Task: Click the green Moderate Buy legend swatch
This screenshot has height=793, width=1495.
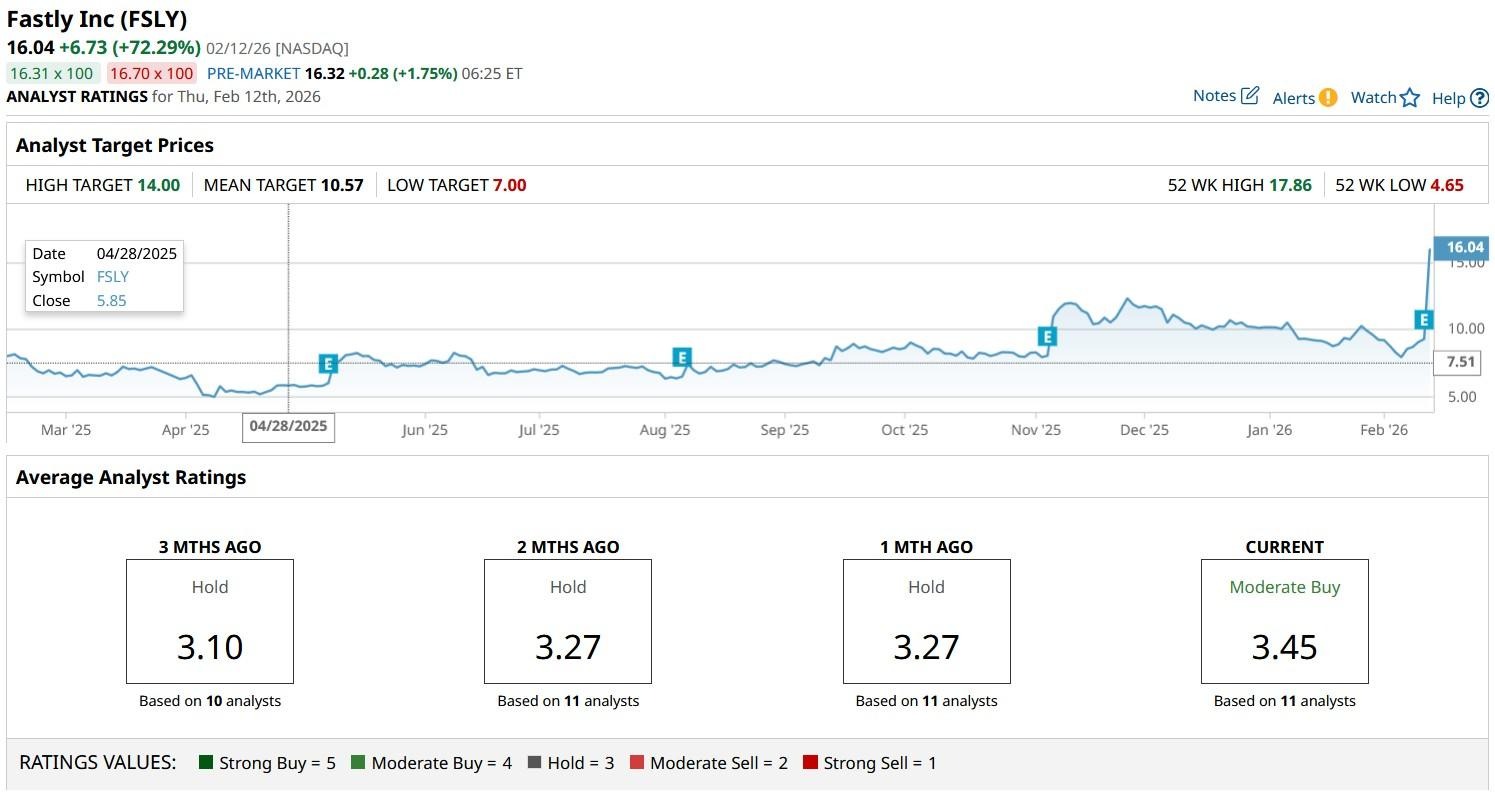Action: pos(358,763)
